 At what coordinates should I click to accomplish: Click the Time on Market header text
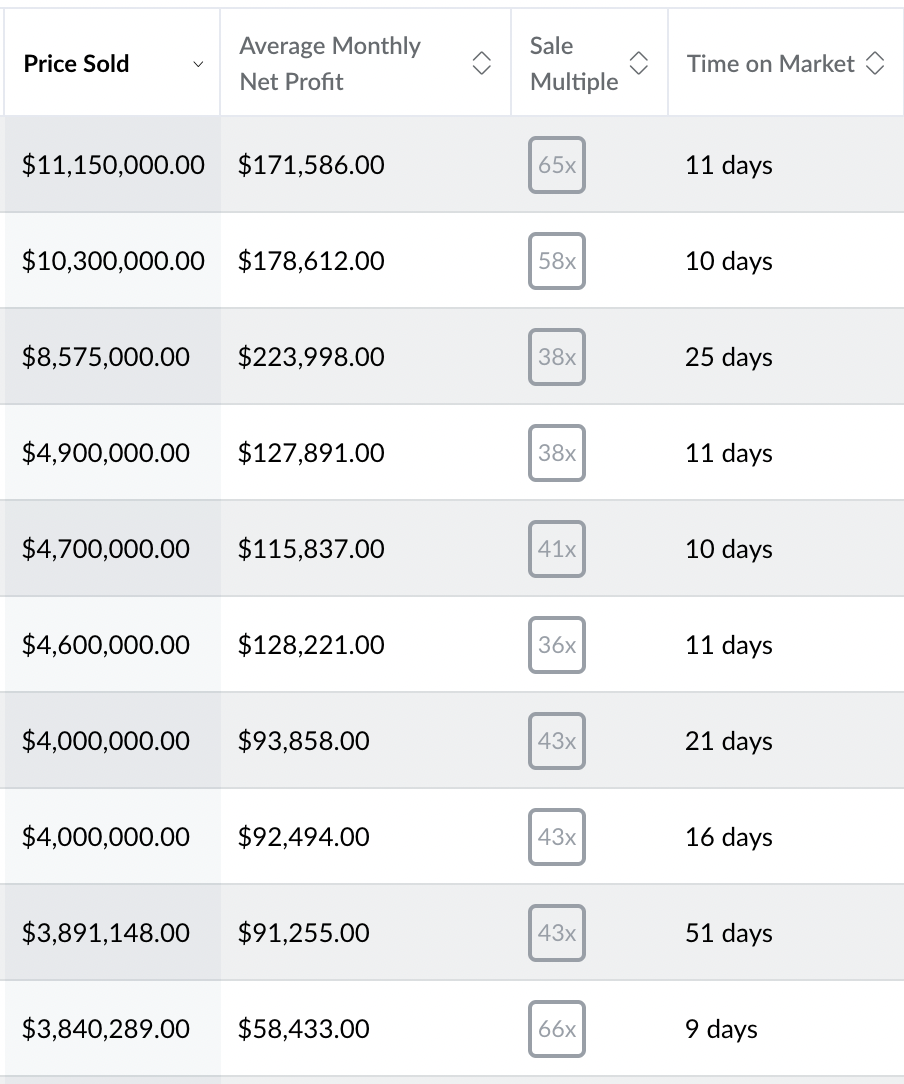coord(770,64)
